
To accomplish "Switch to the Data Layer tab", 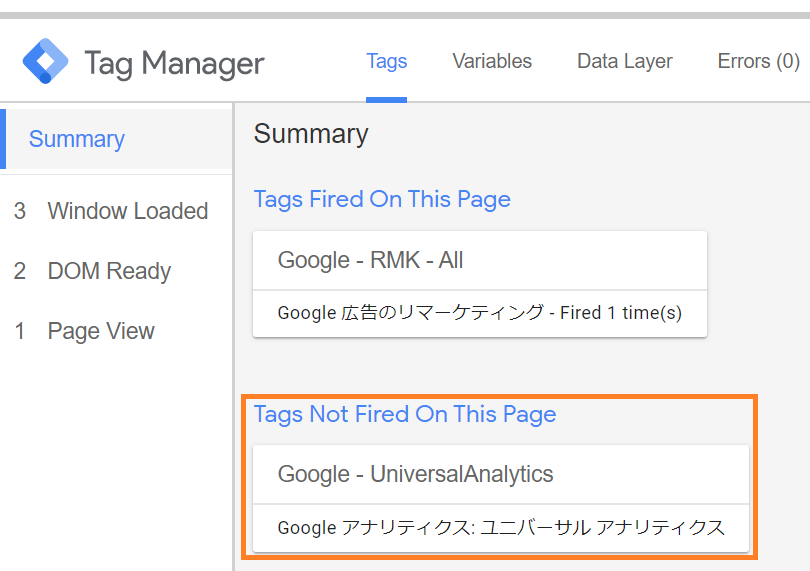I will 624,61.
